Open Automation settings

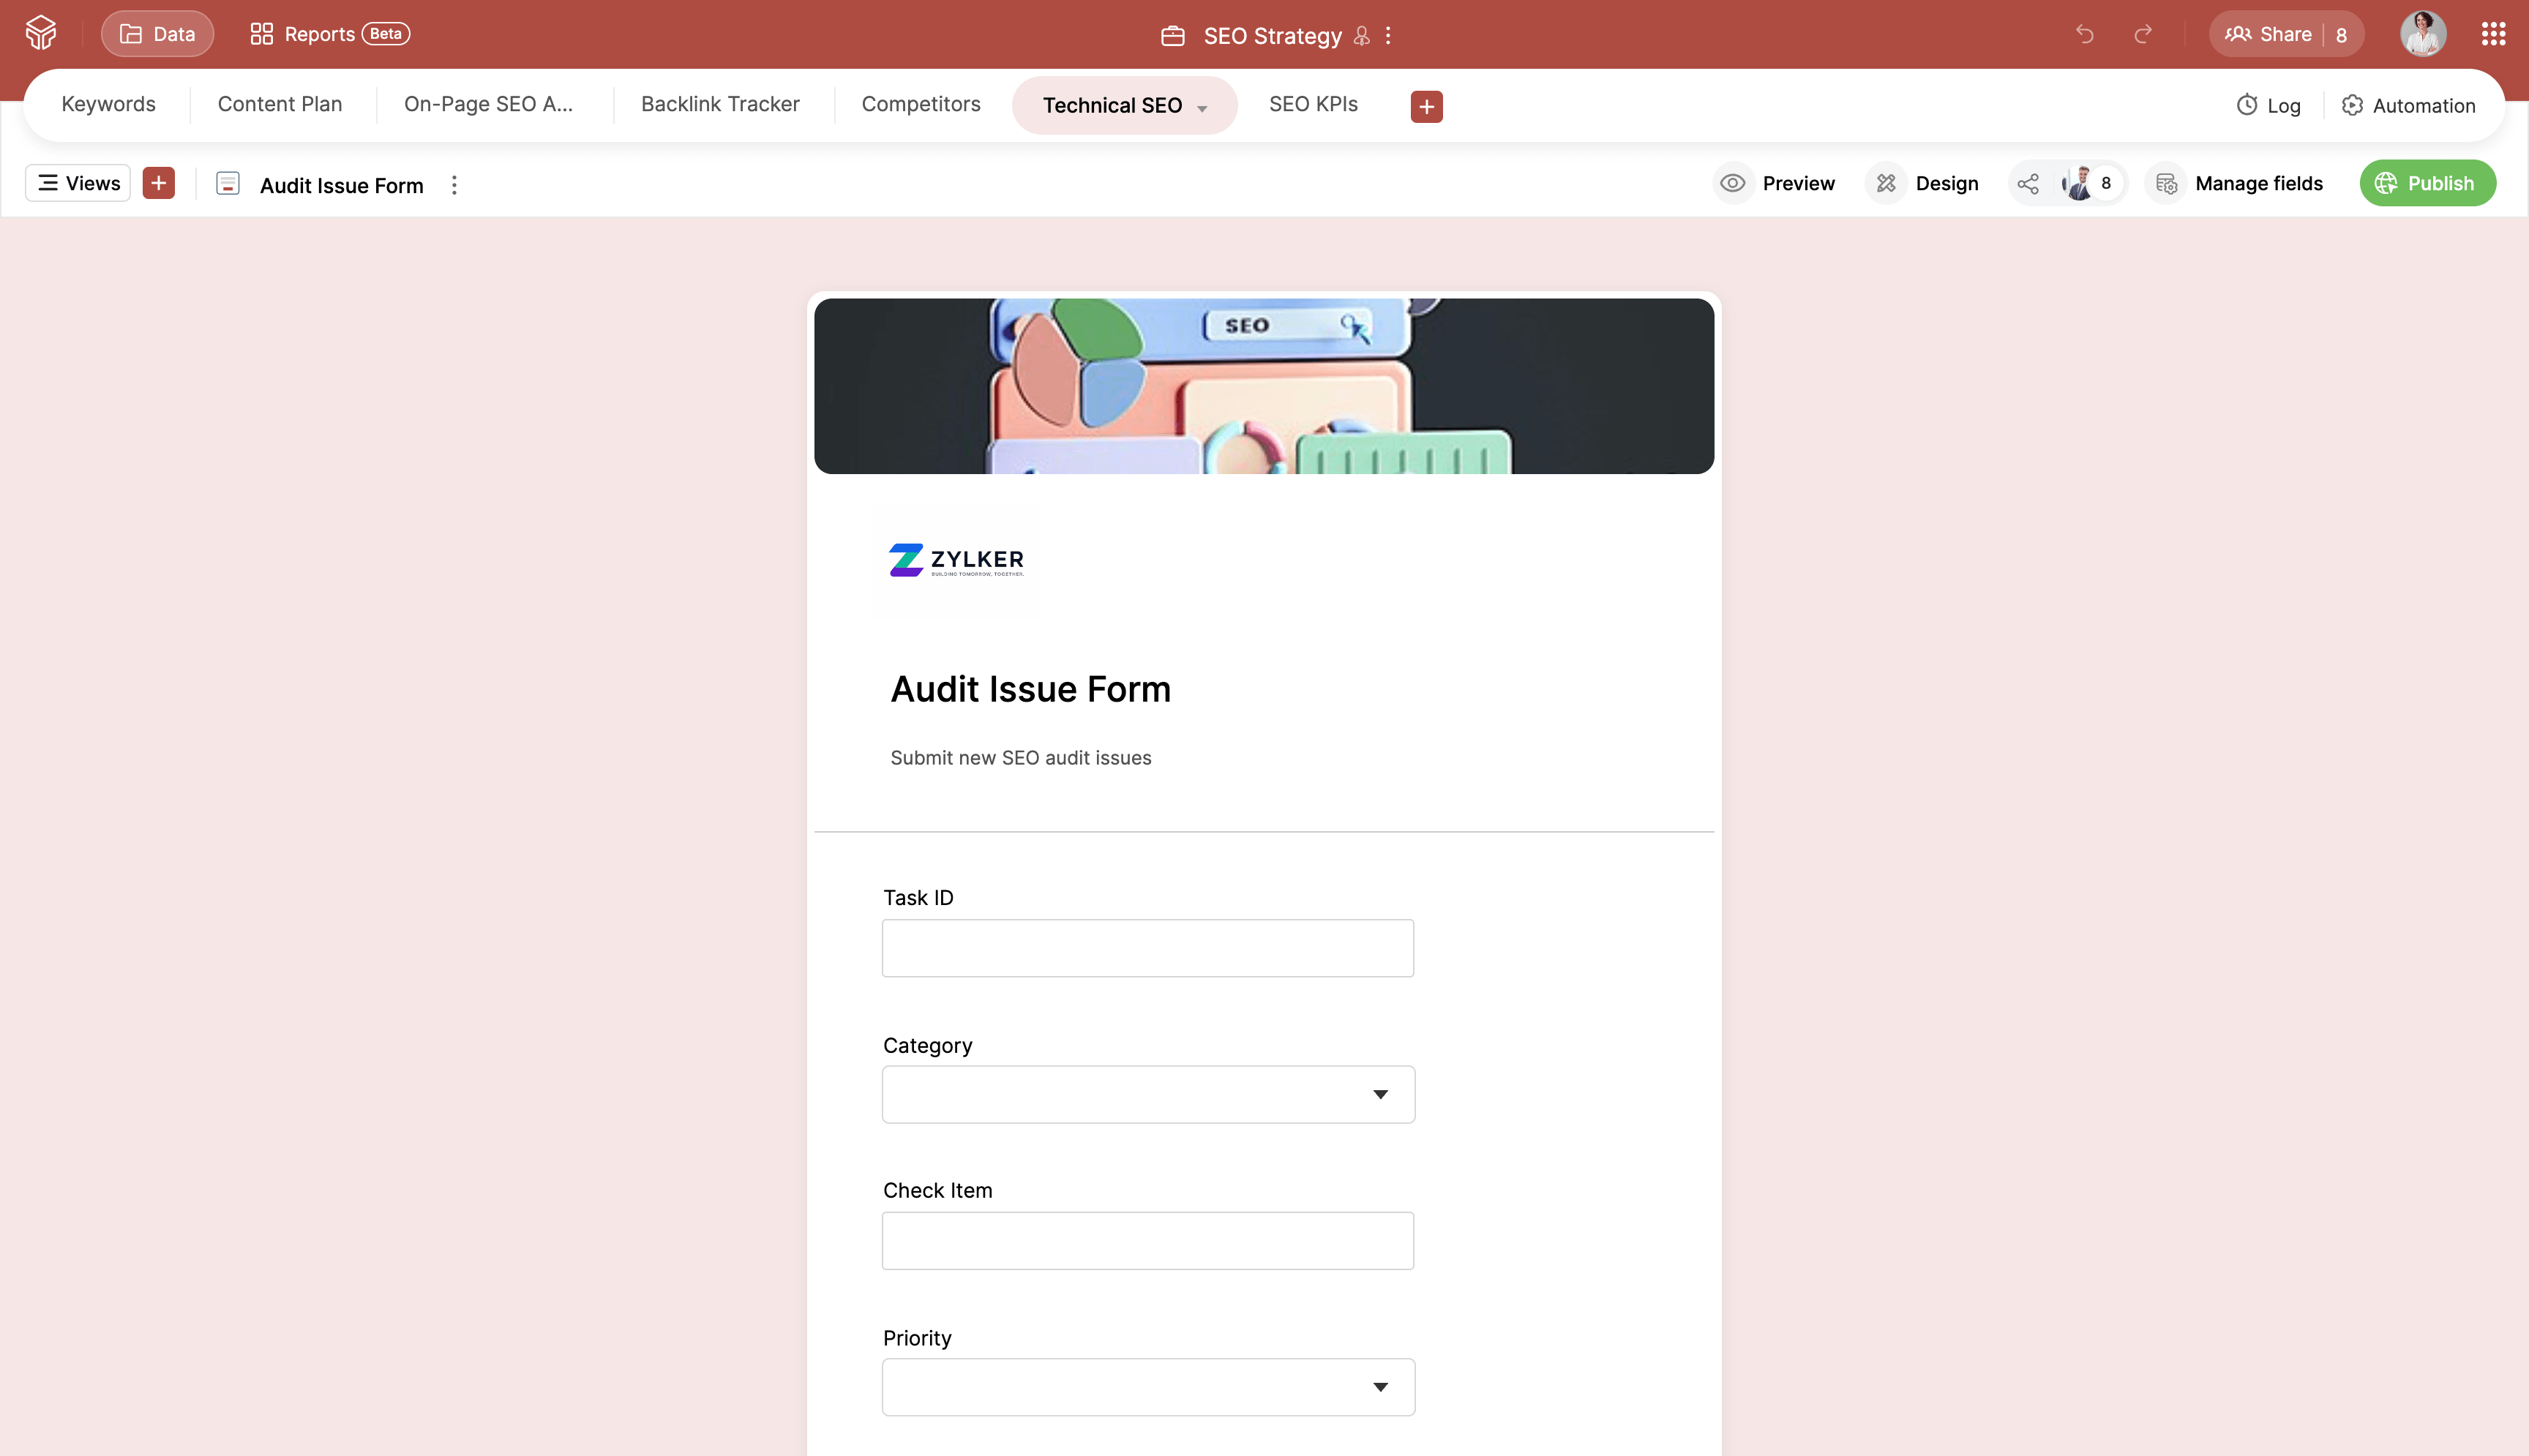pos(2408,105)
